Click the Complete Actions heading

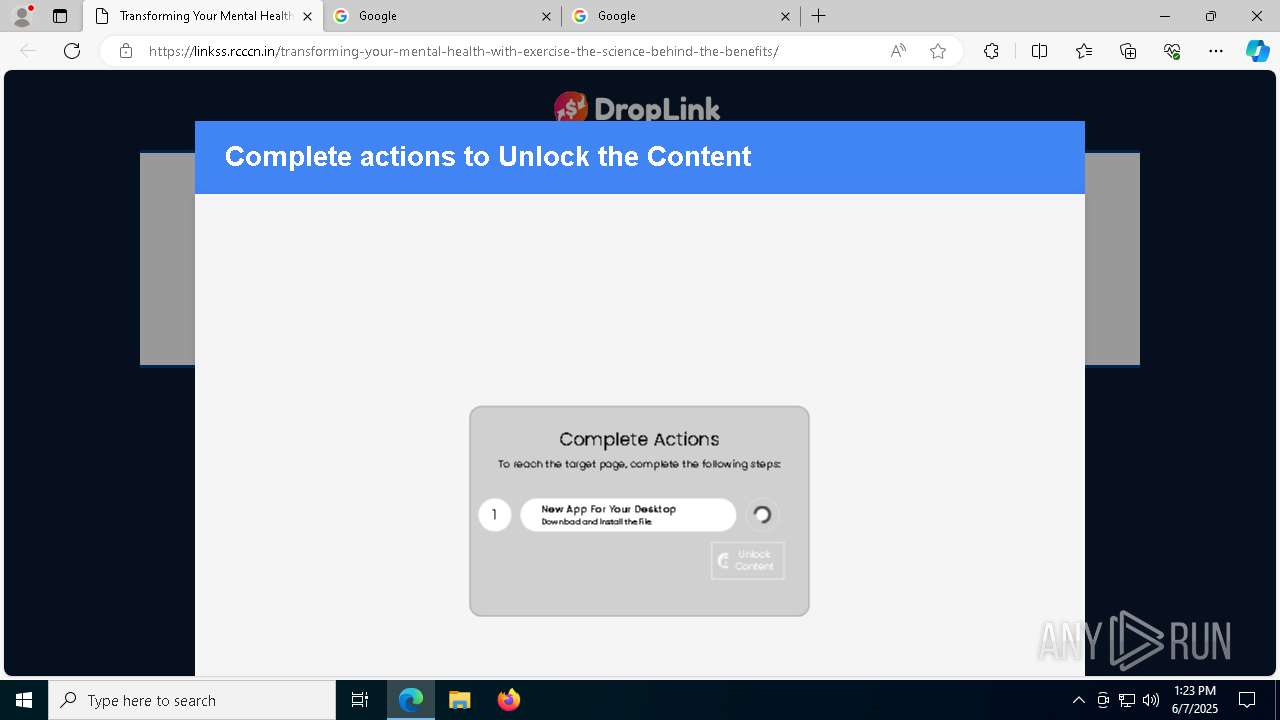(x=639, y=439)
